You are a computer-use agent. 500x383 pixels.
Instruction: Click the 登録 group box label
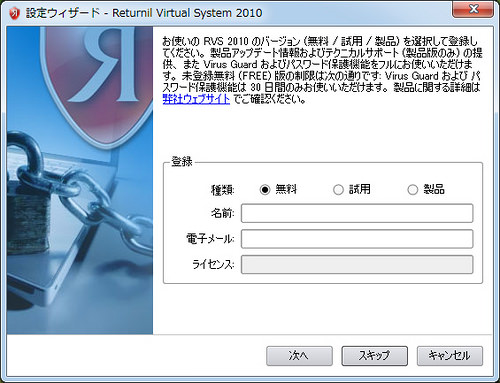[x=182, y=162]
